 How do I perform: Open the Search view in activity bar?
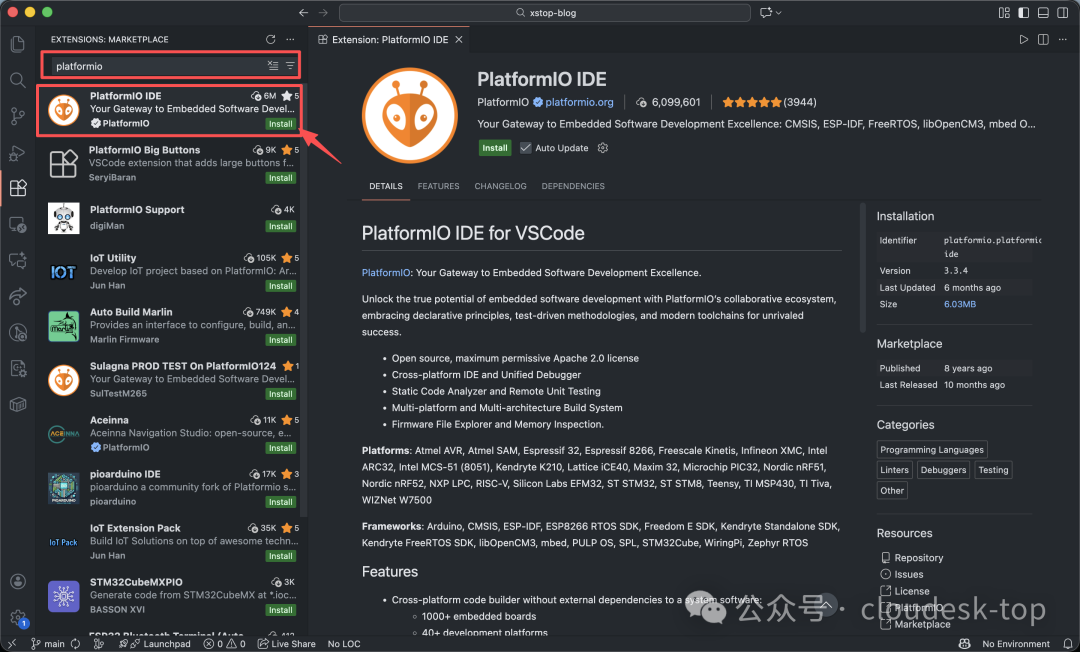tap(18, 80)
